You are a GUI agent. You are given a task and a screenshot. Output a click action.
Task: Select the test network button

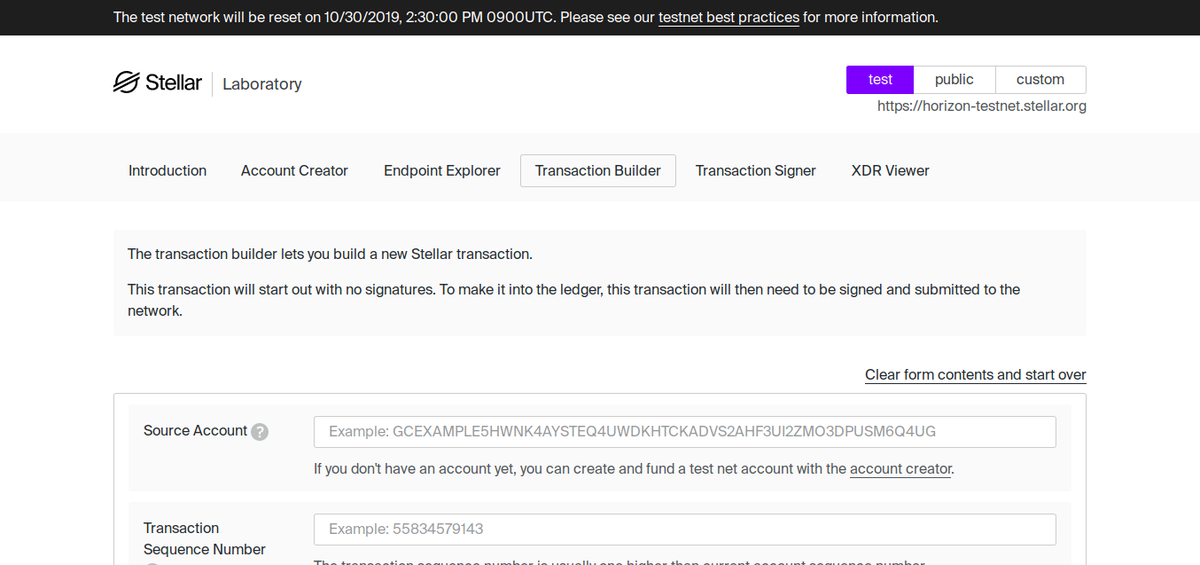(x=880, y=80)
